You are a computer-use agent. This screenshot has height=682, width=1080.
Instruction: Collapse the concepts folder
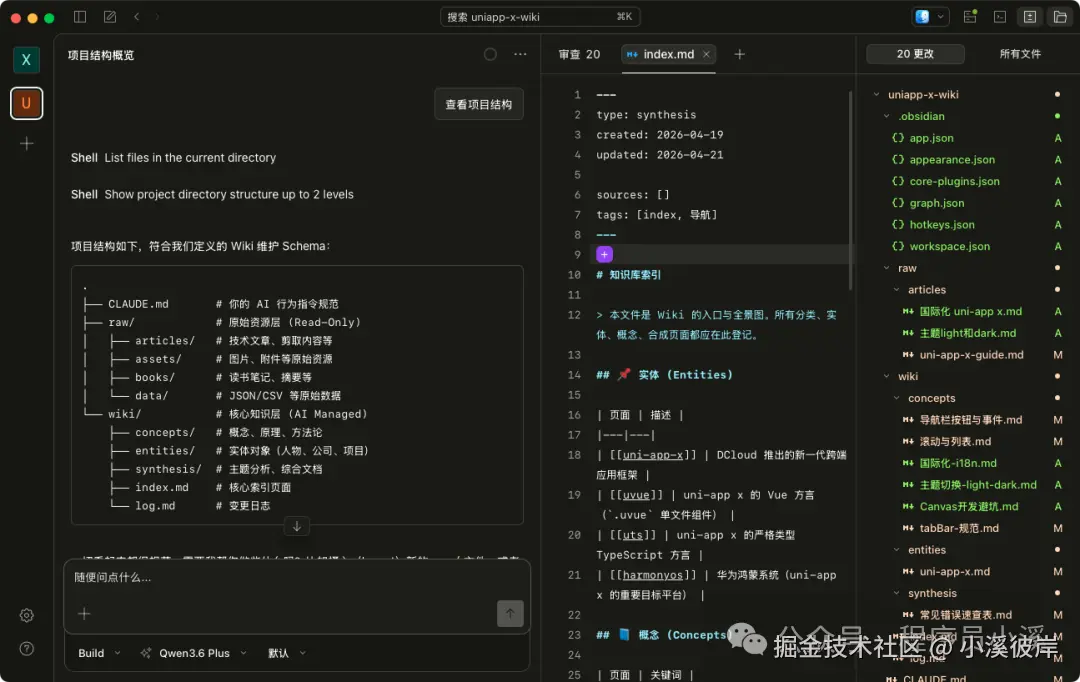[896, 398]
